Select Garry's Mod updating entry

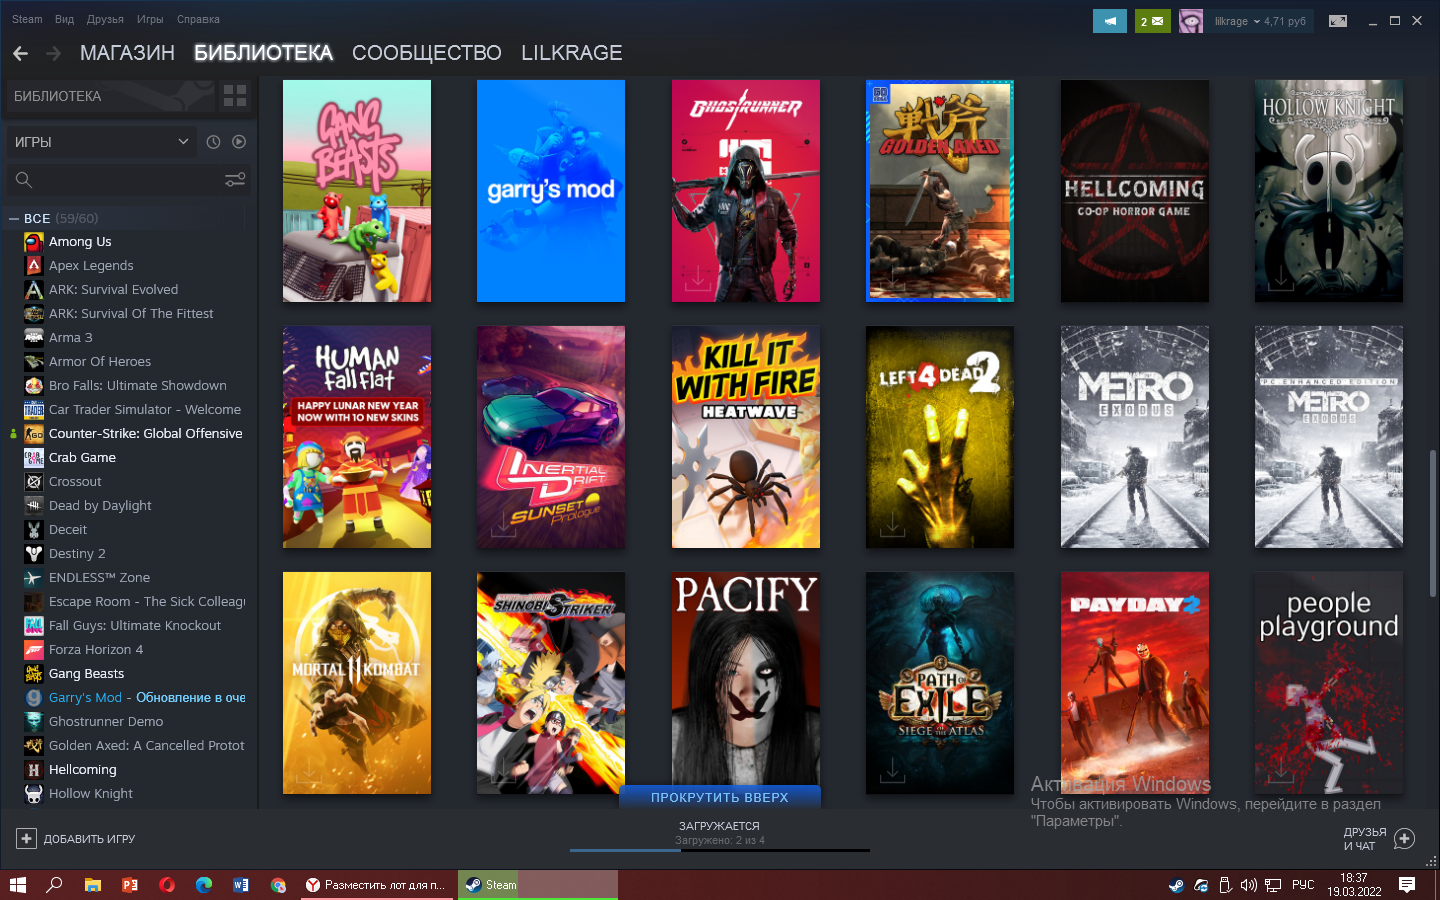tap(134, 697)
